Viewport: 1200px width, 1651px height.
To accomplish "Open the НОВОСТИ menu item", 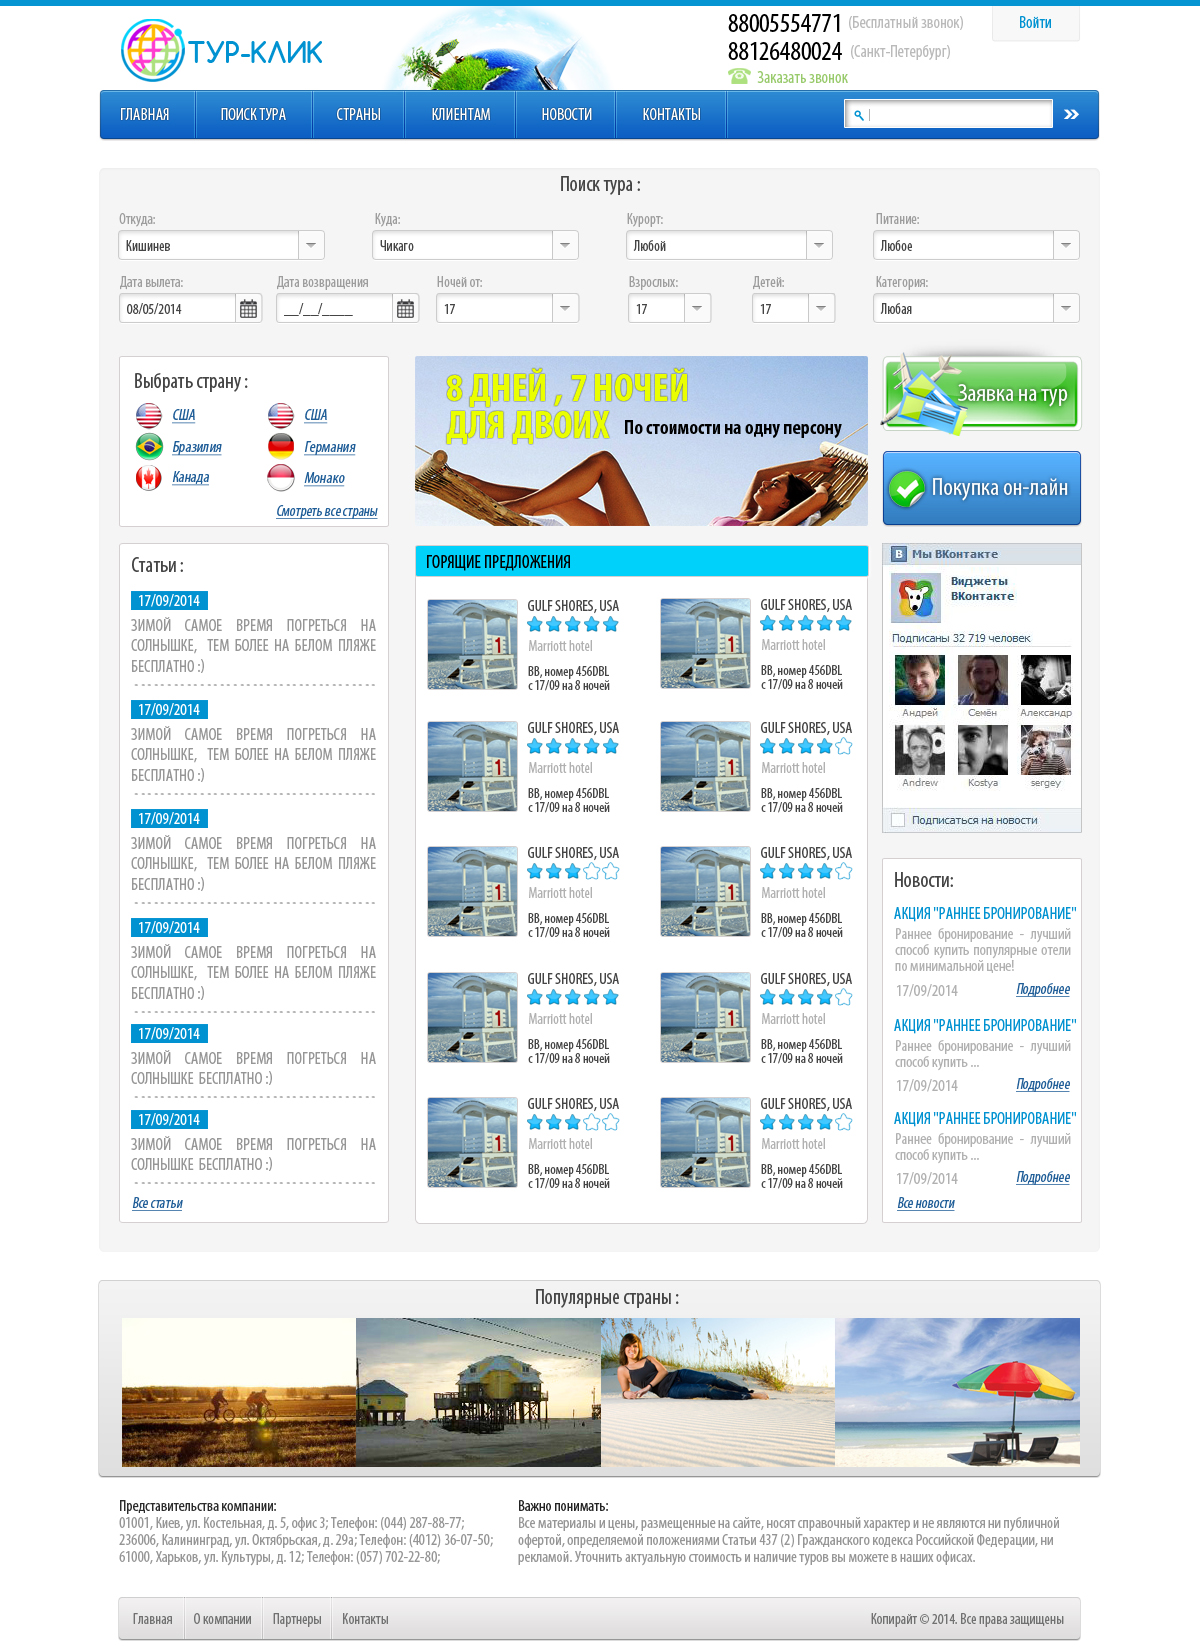I will coord(567,115).
